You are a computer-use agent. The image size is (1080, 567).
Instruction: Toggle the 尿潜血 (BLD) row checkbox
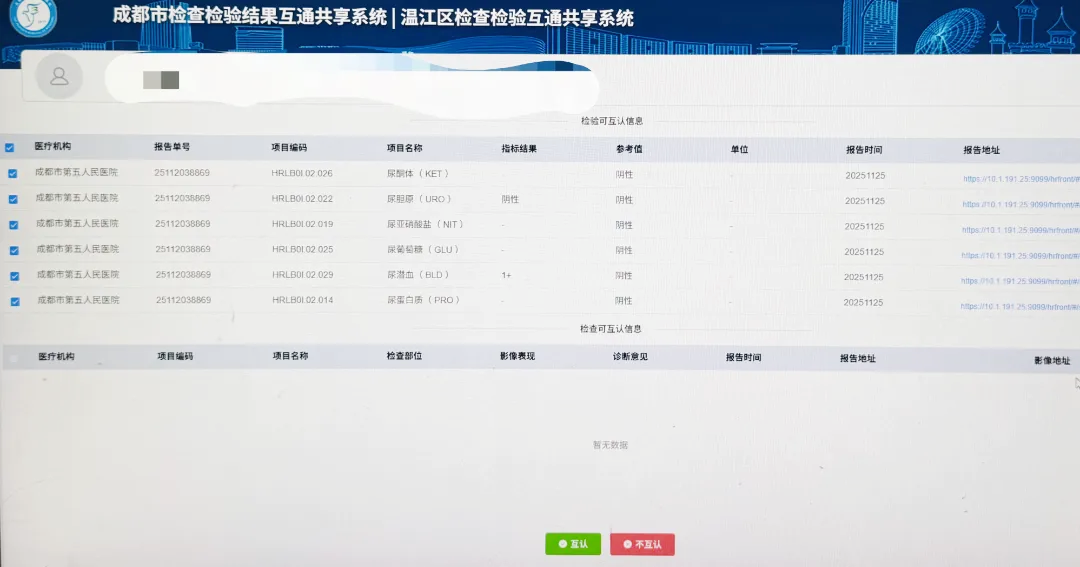point(15,276)
